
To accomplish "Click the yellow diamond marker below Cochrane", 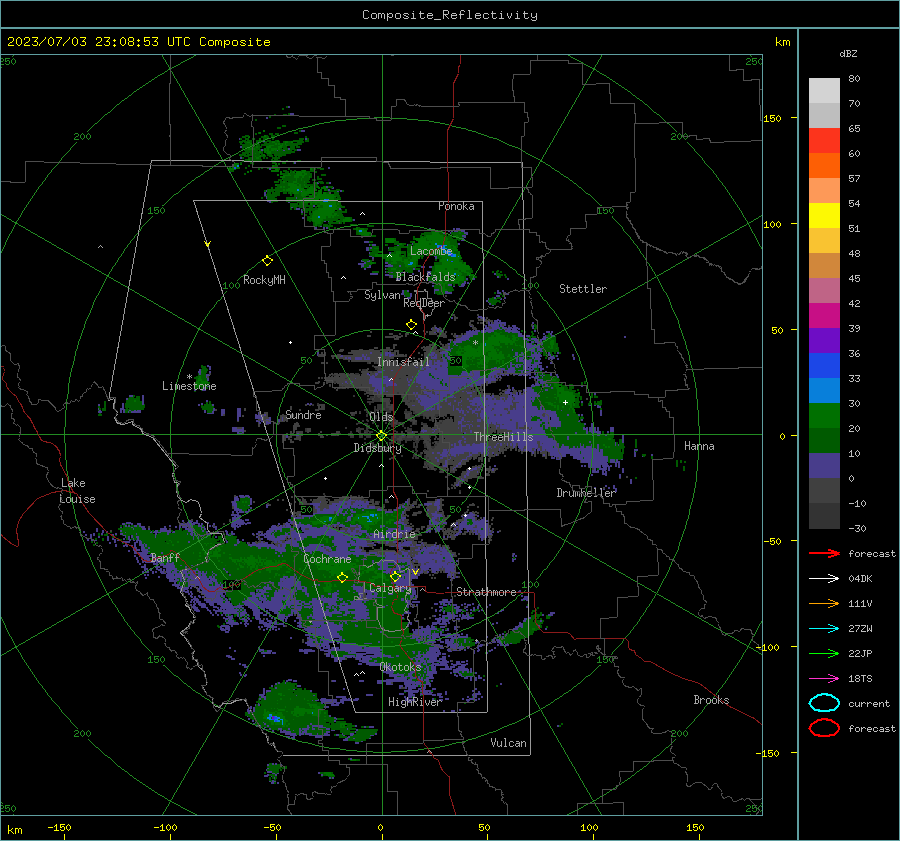I will [342, 577].
